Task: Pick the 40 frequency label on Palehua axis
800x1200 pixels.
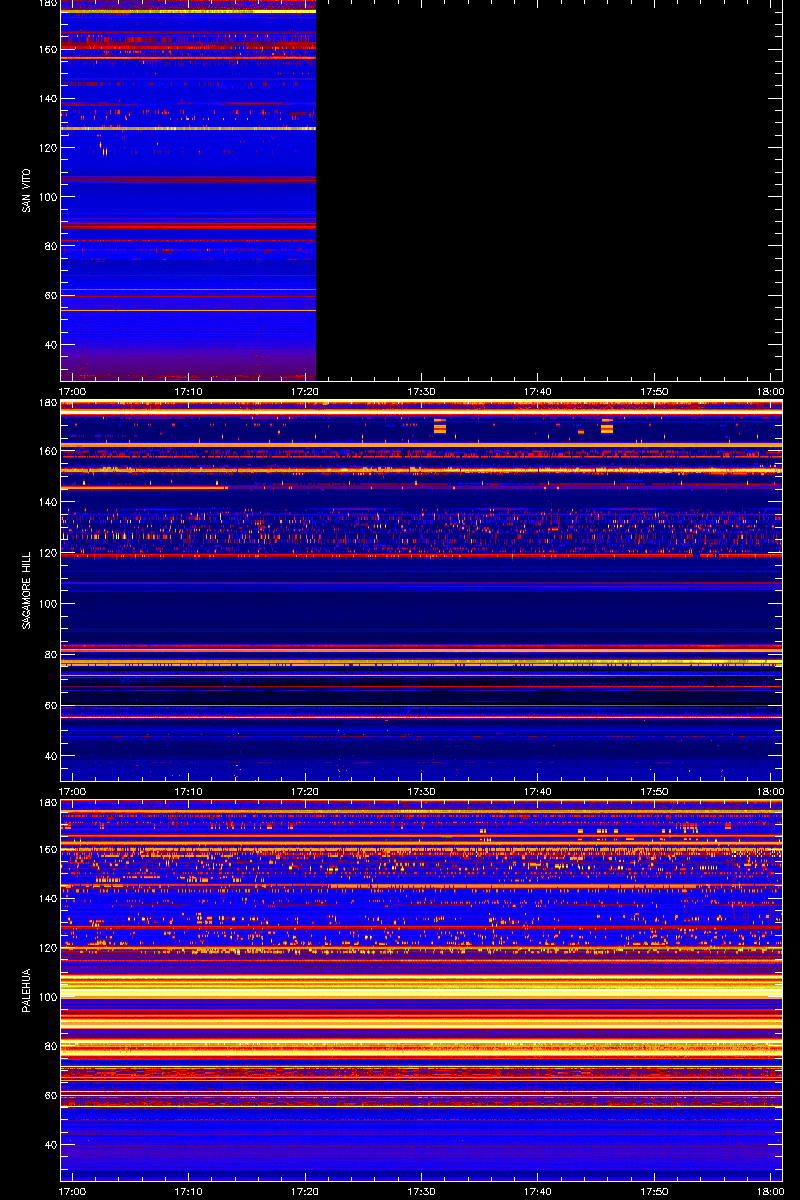Action: point(50,1144)
